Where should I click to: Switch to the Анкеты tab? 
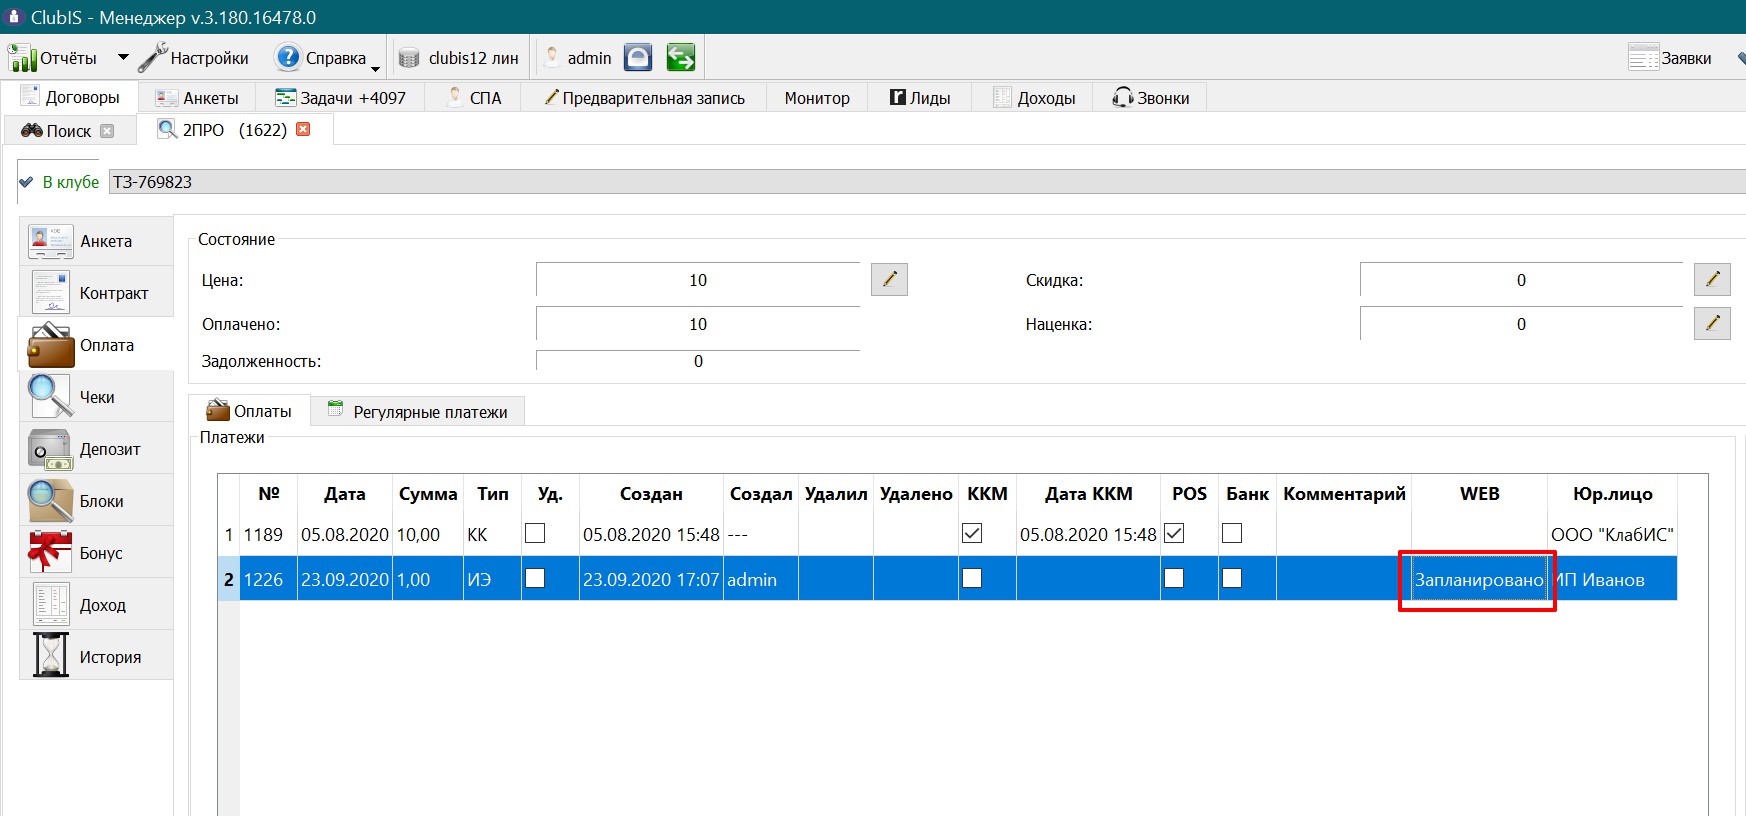pyautogui.click(x=197, y=98)
